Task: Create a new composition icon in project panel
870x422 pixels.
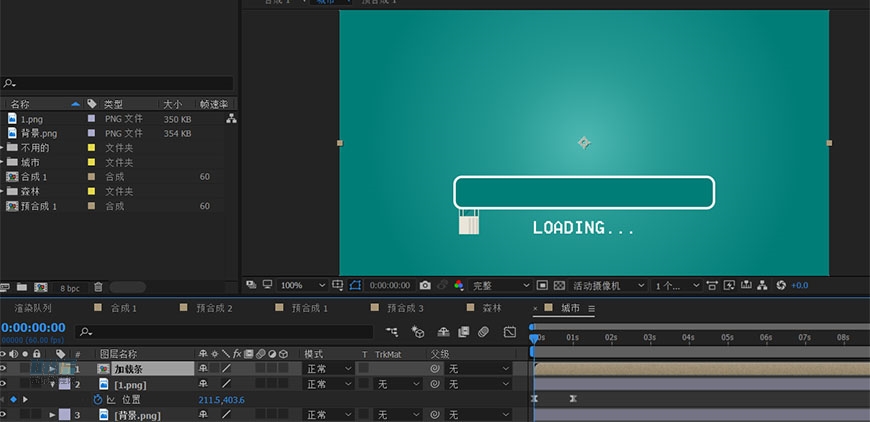Action: [41, 287]
